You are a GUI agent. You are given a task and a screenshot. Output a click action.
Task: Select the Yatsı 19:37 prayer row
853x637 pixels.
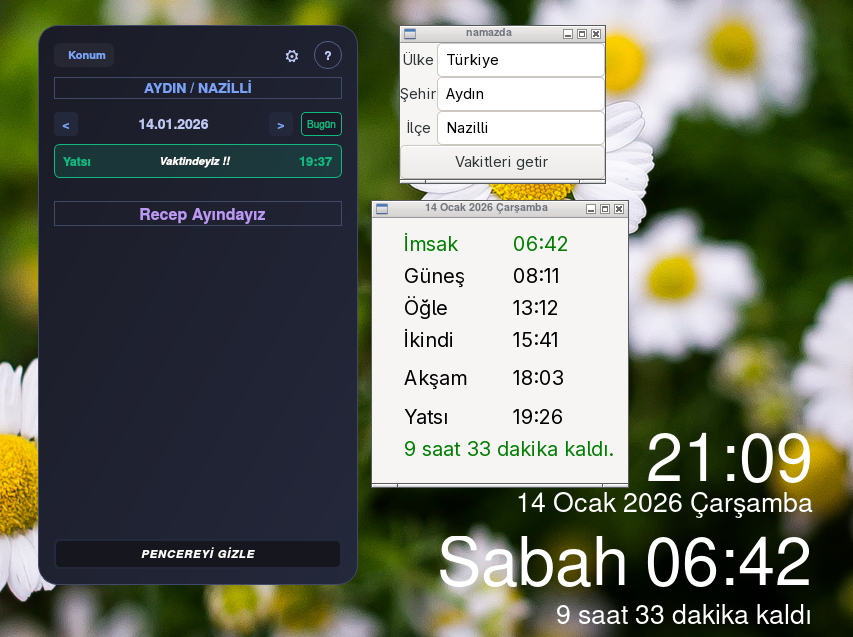(x=198, y=161)
